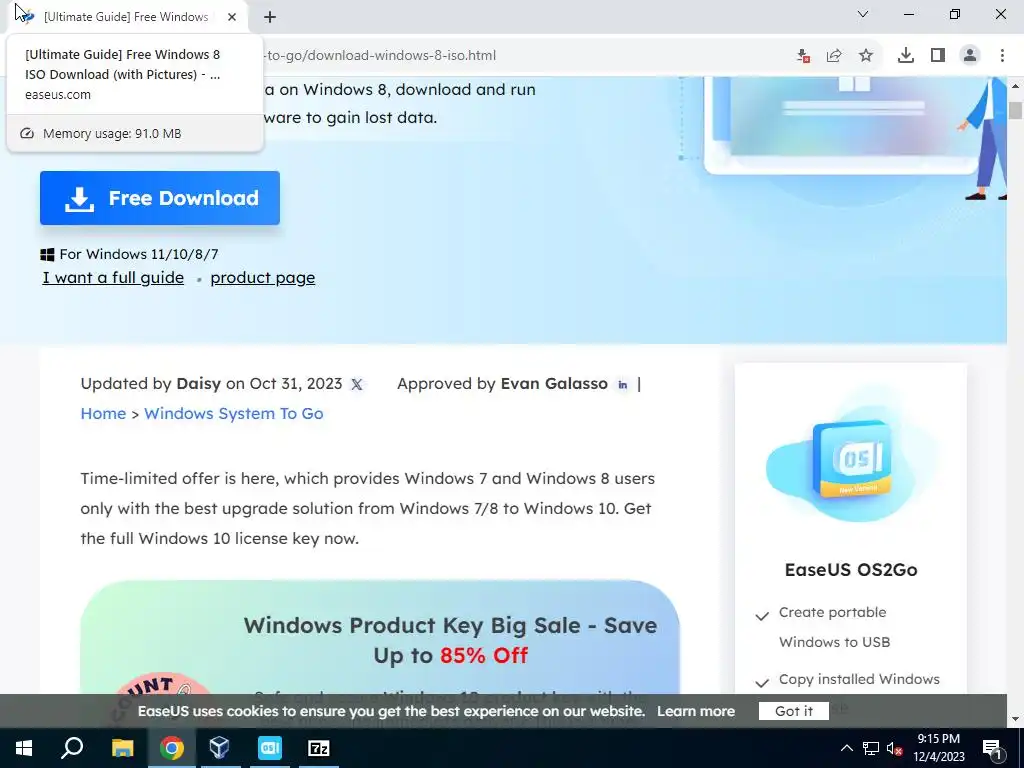Open Chrome downloads icon
The height and width of the screenshot is (768, 1024).
pos(906,56)
